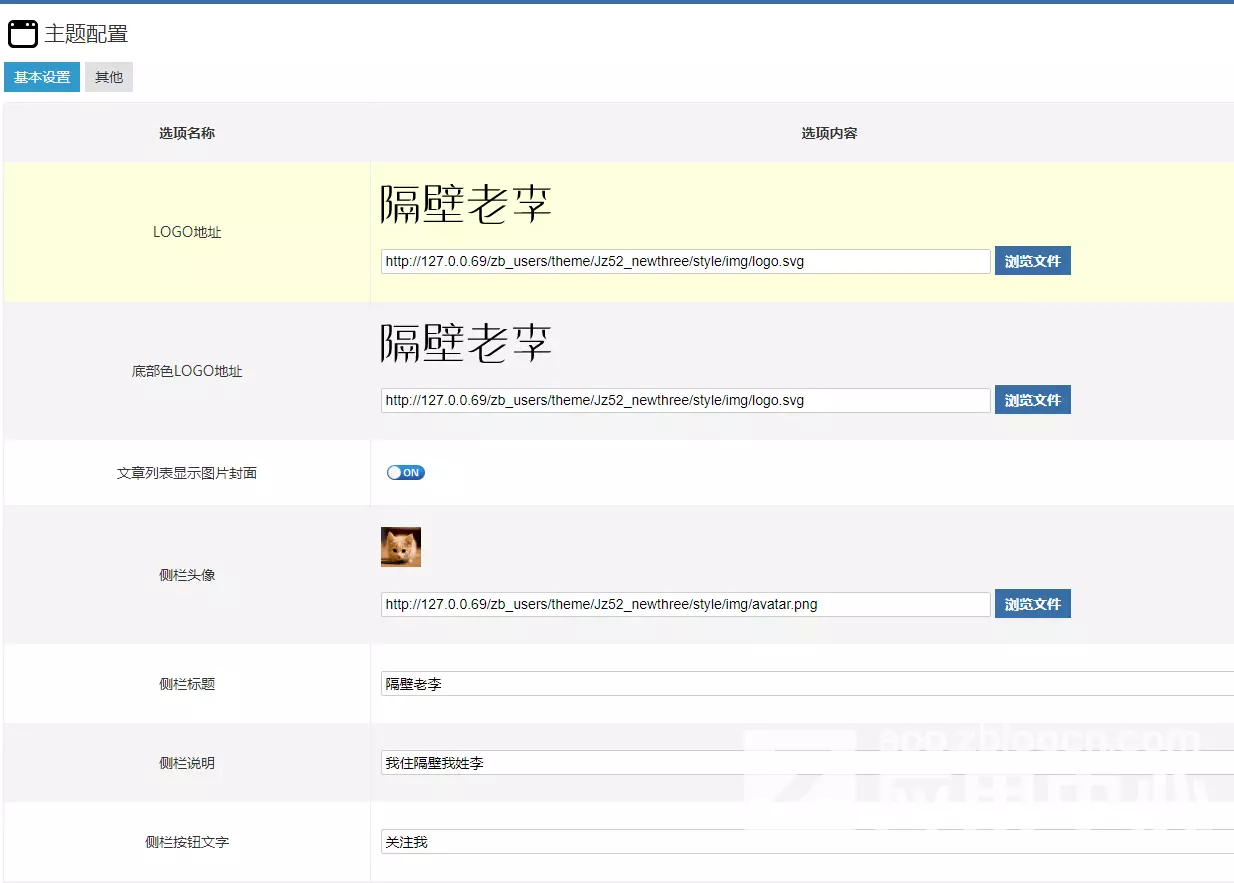This screenshot has height=883, width=1234.
Task: Select the 底部色LOGO地址 URL text field
Action: pos(685,400)
